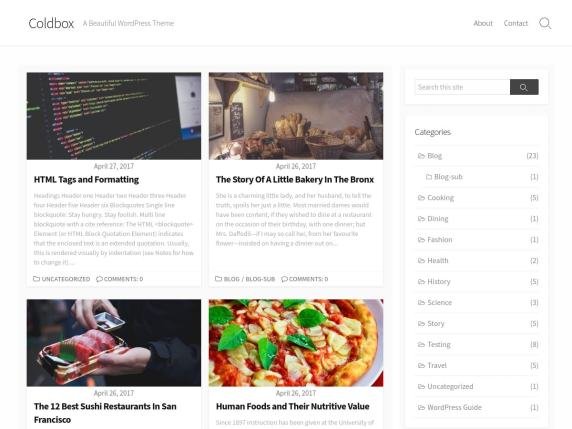
Task: Select the WordPress Guide category link
Action: click(x=455, y=407)
